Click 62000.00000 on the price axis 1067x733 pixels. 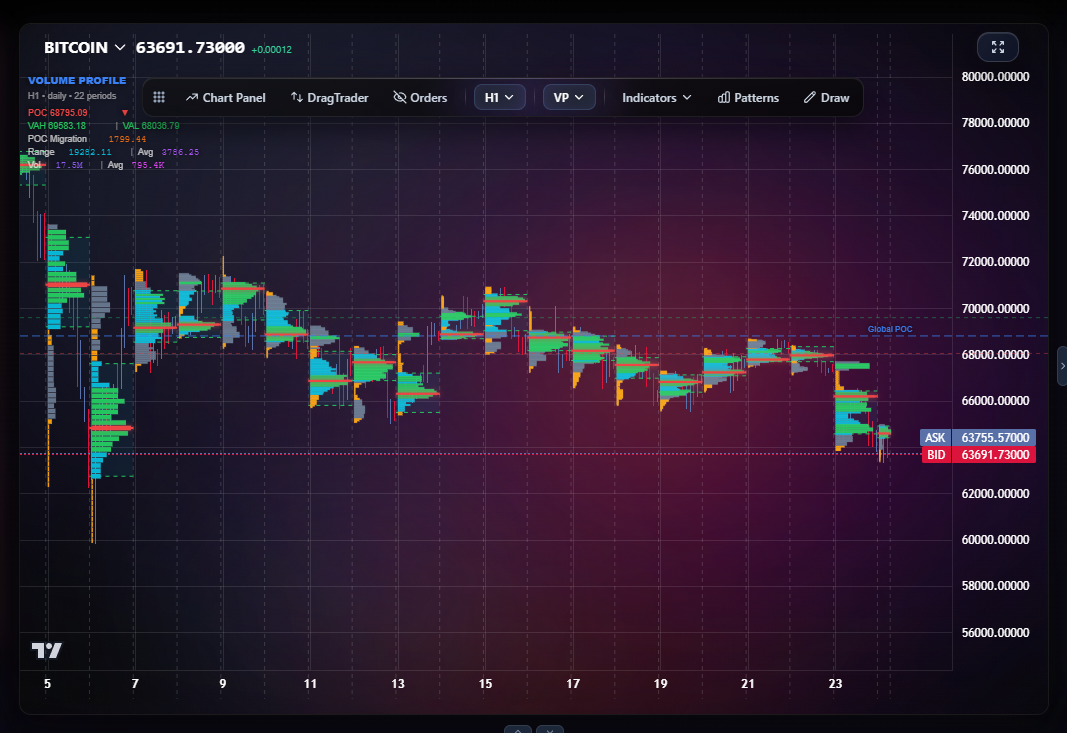[x=995, y=493]
